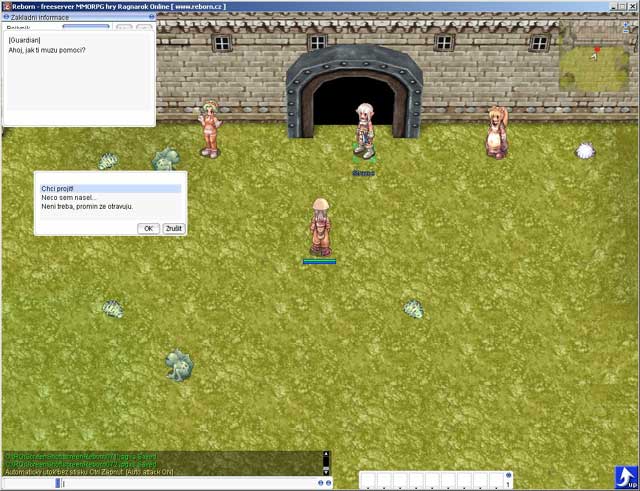The image size is (640, 491).
Task: Click the Guardian NPC at the gate
Action: [365, 132]
